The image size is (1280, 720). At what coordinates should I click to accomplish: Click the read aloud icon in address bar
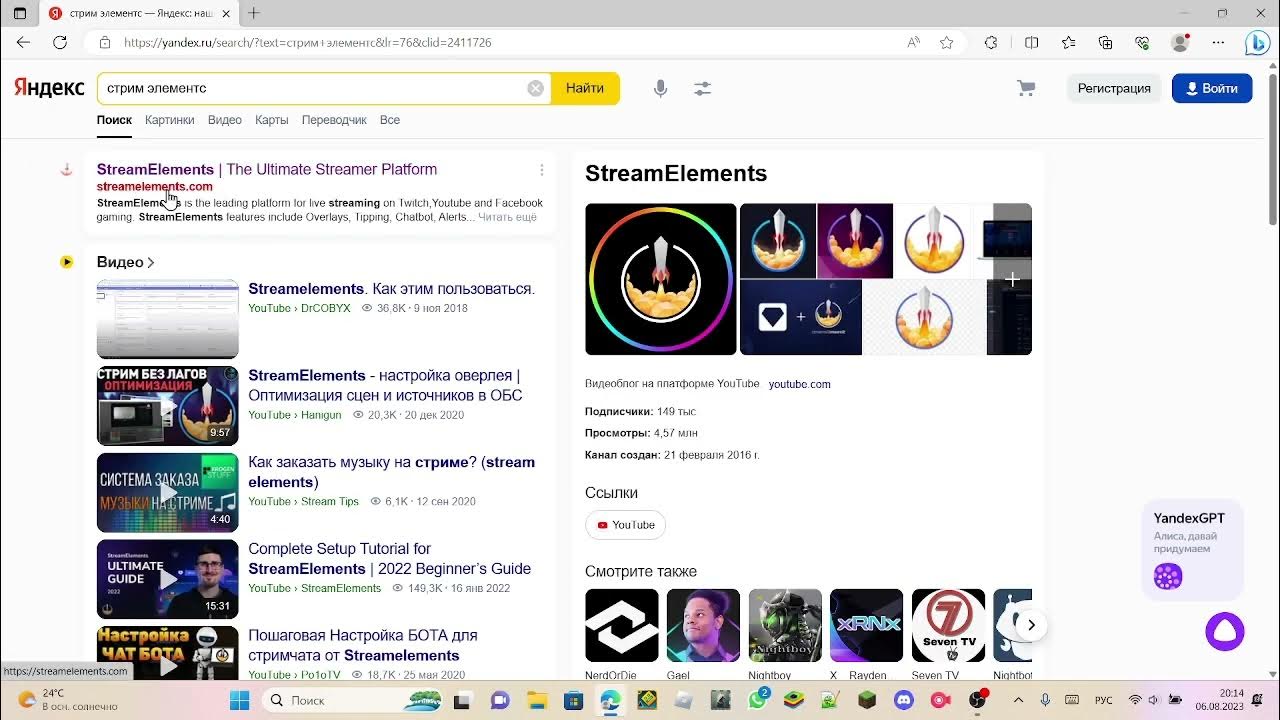[913, 43]
